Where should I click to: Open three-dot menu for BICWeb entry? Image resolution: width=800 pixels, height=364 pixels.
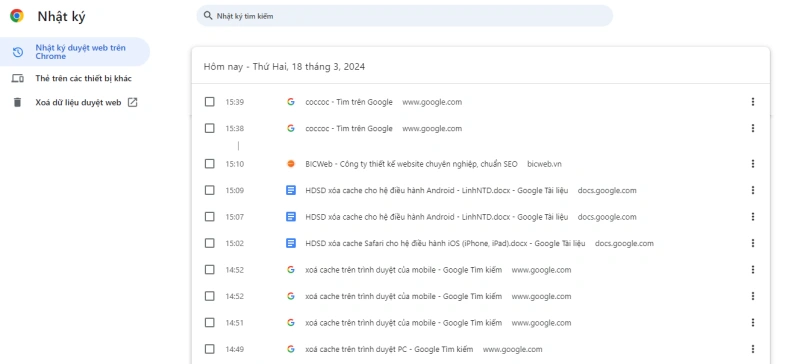(753, 164)
